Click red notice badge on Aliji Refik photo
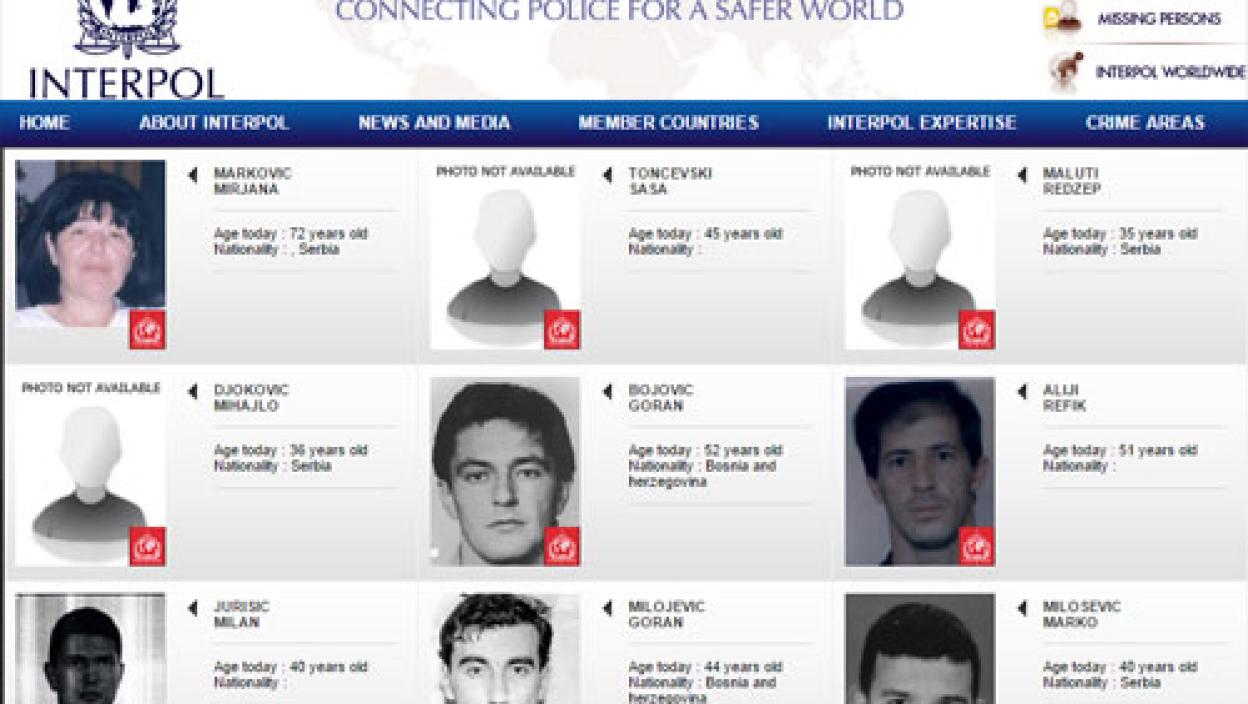The width and height of the screenshot is (1248, 704). [x=976, y=547]
